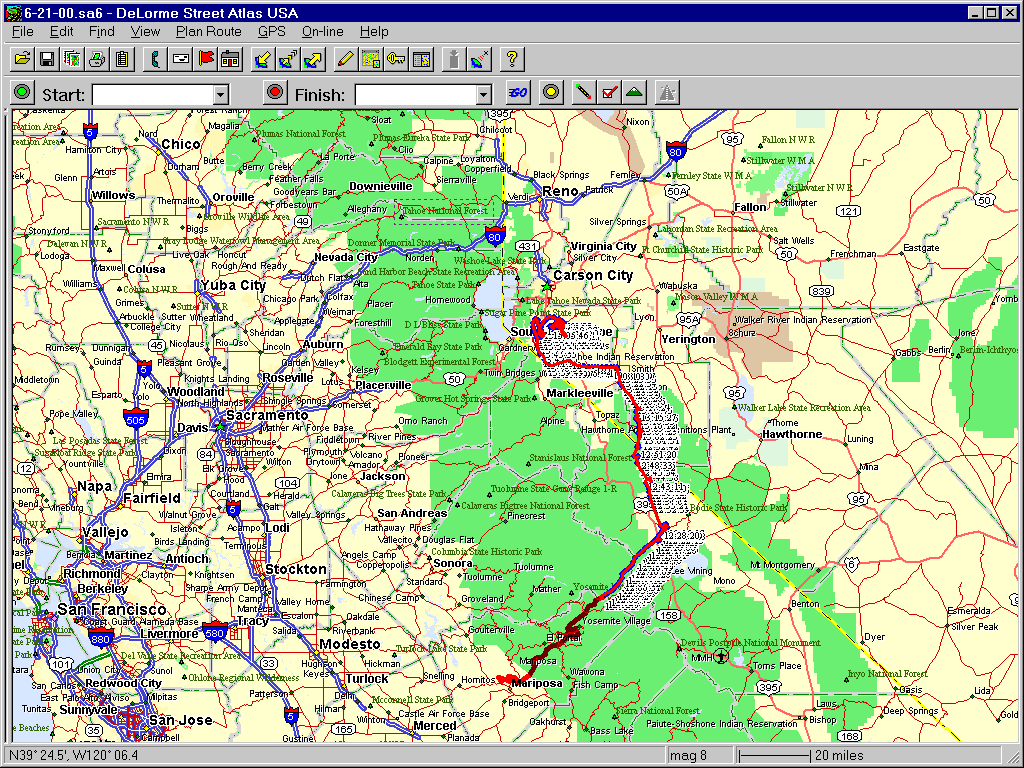Click the red checkmark route preferences icon
1024x768 pixels.
pyautogui.click(x=608, y=93)
